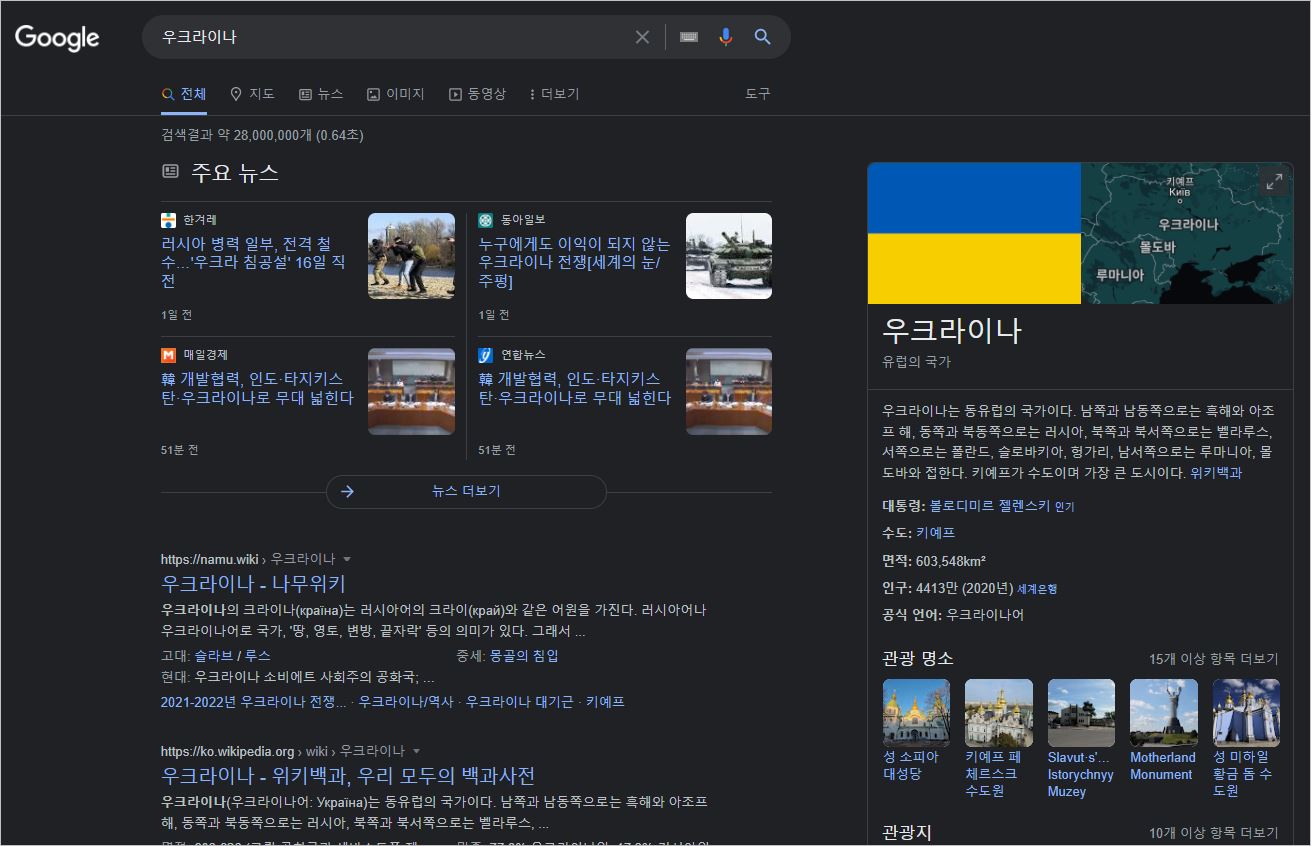
Task: Expand the namu.wiki result options arrow
Action: 347,559
